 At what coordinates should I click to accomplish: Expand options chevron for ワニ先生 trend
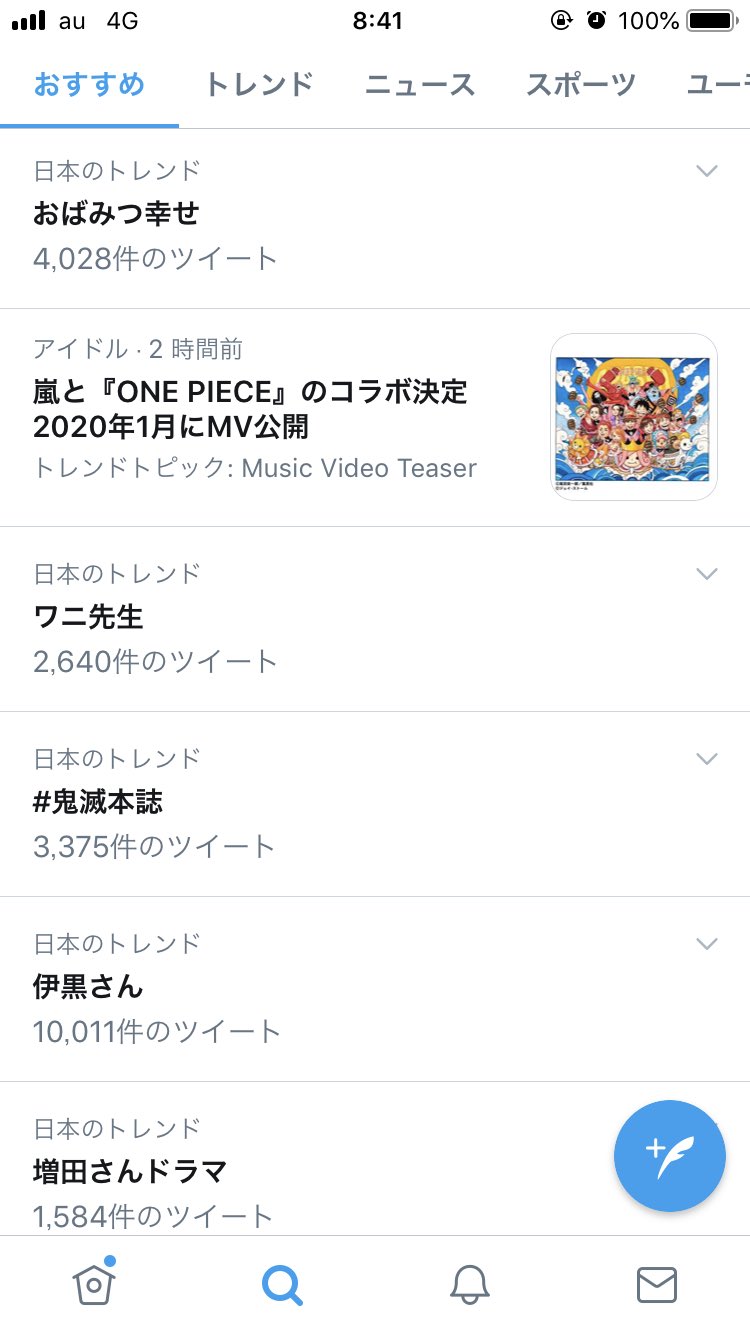click(x=707, y=574)
